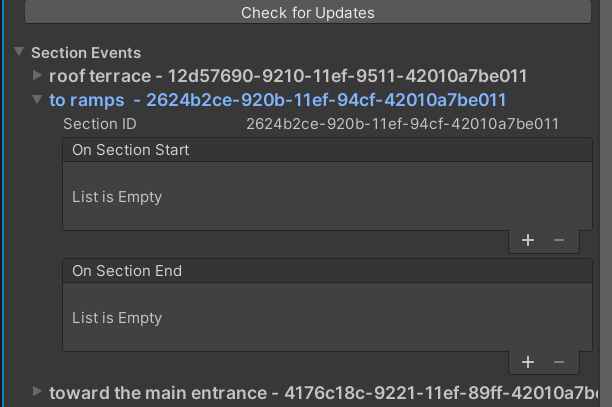Remove a listener from On Section End

[x=559, y=362]
